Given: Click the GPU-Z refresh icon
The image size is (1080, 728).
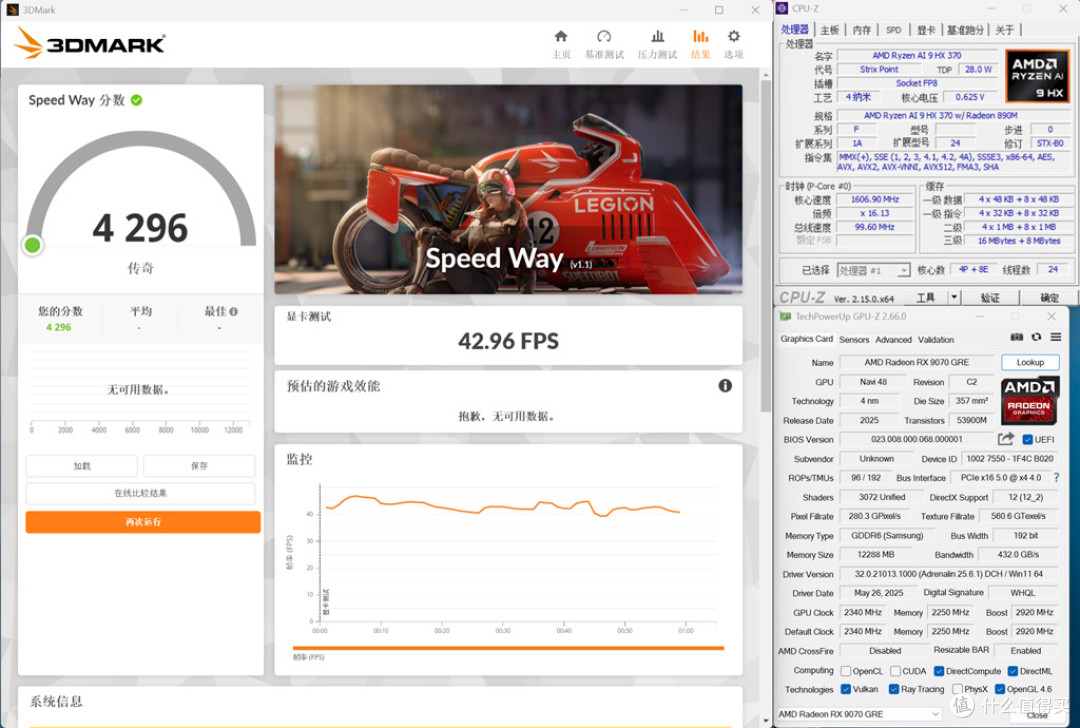Looking at the screenshot, I should coord(1036,337).
